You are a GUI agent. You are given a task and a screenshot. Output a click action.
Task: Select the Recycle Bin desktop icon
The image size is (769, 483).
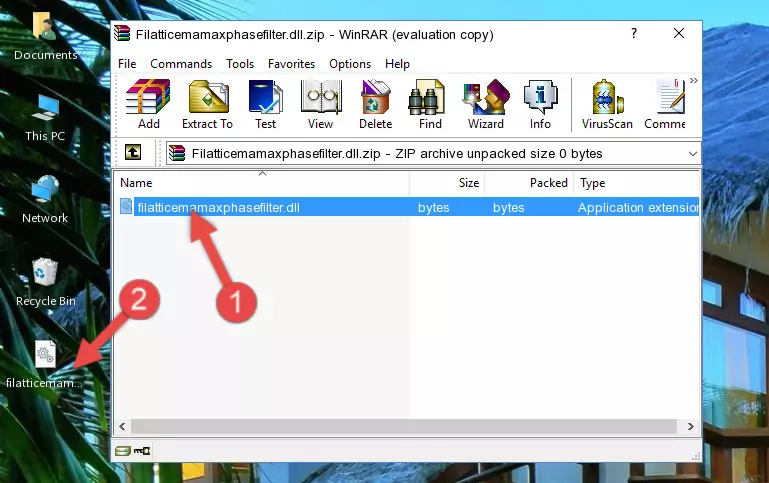[x=46, y=283]
